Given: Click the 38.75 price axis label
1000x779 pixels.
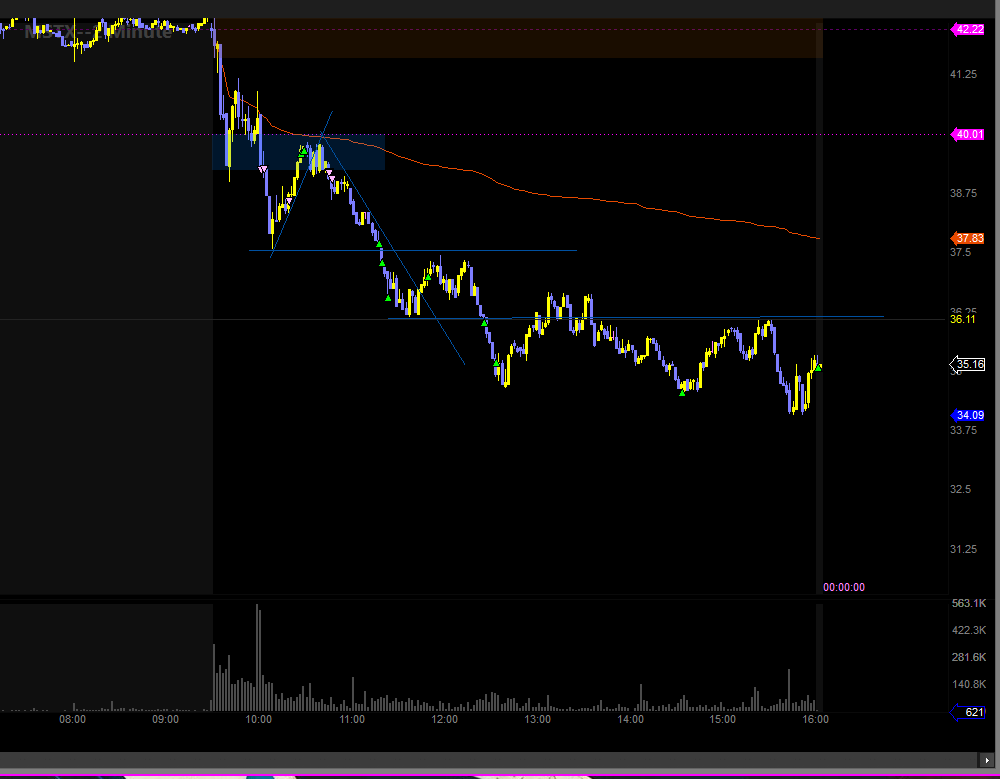Looking at the screenshot, I should pyautogui.click(x=963, y=193).
